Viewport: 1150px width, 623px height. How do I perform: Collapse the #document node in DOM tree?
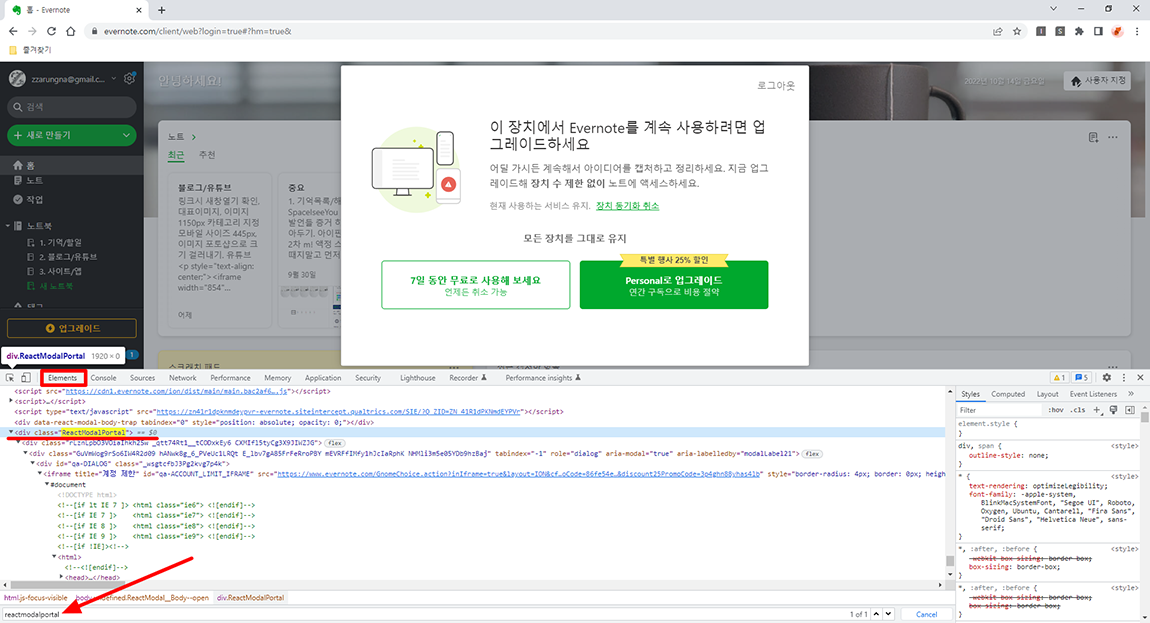click(47, 484)
